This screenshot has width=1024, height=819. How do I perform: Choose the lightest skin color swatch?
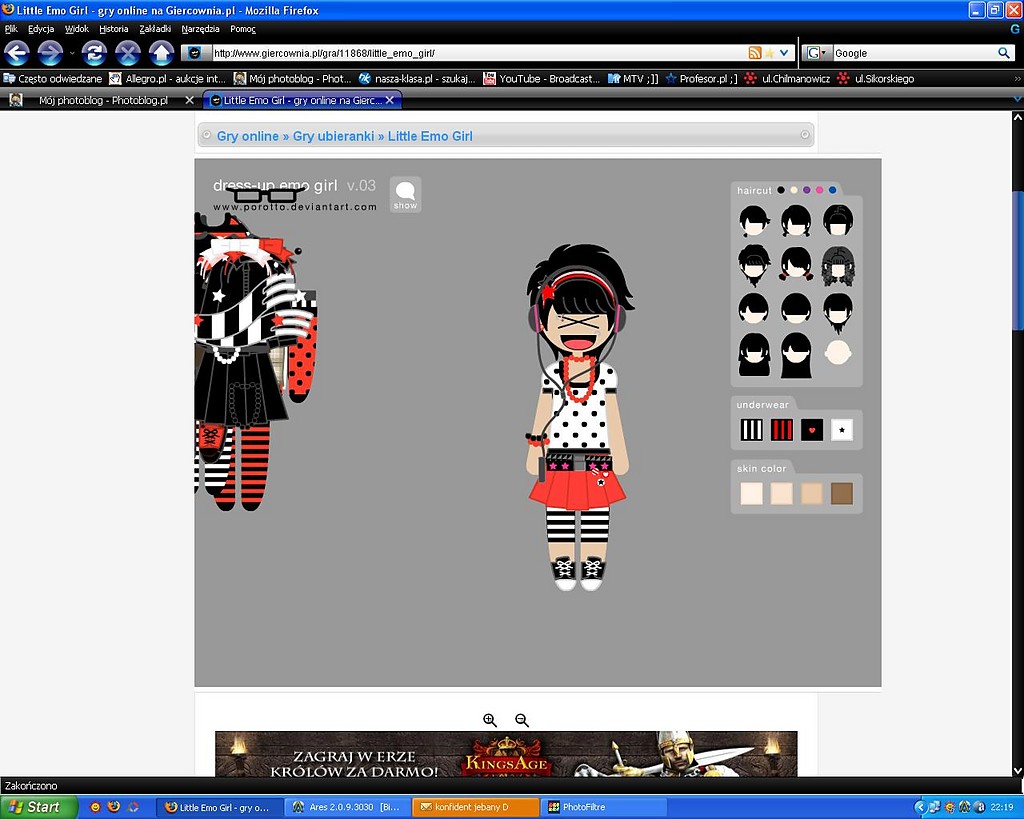click(x=752, y=494)
